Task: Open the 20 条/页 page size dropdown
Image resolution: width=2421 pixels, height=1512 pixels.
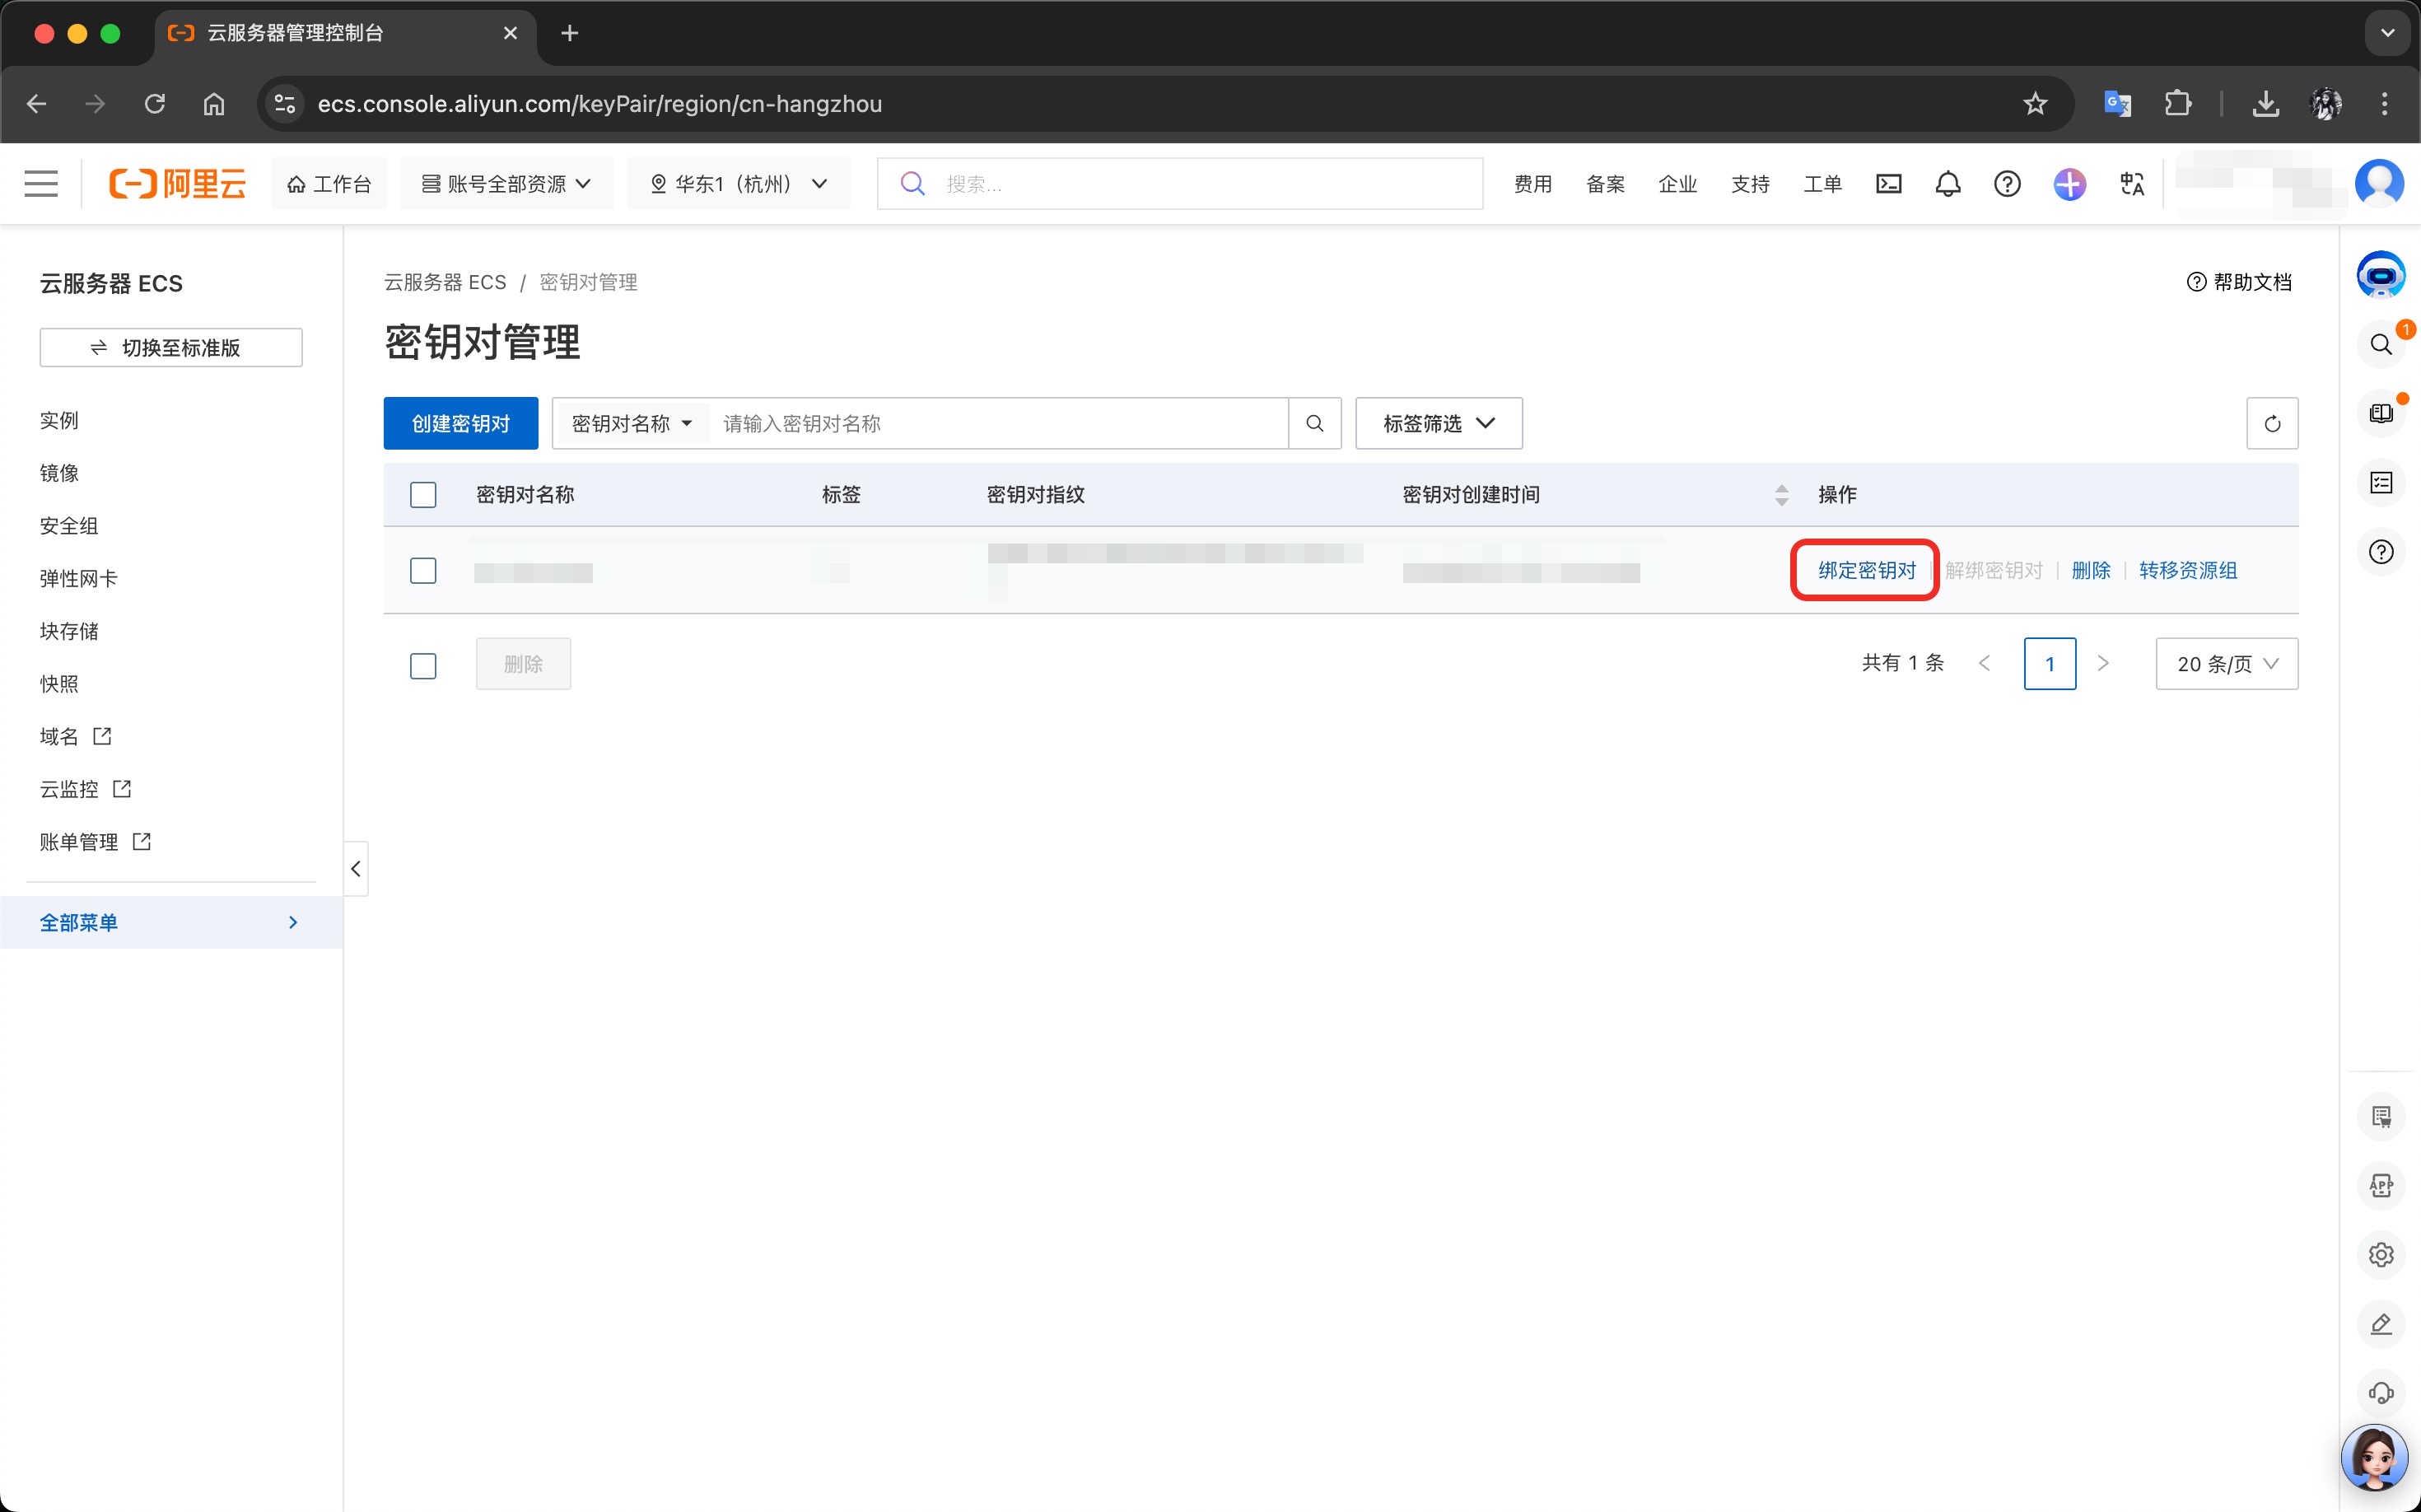Action: pyautogui.click(x=2226, y=664)
